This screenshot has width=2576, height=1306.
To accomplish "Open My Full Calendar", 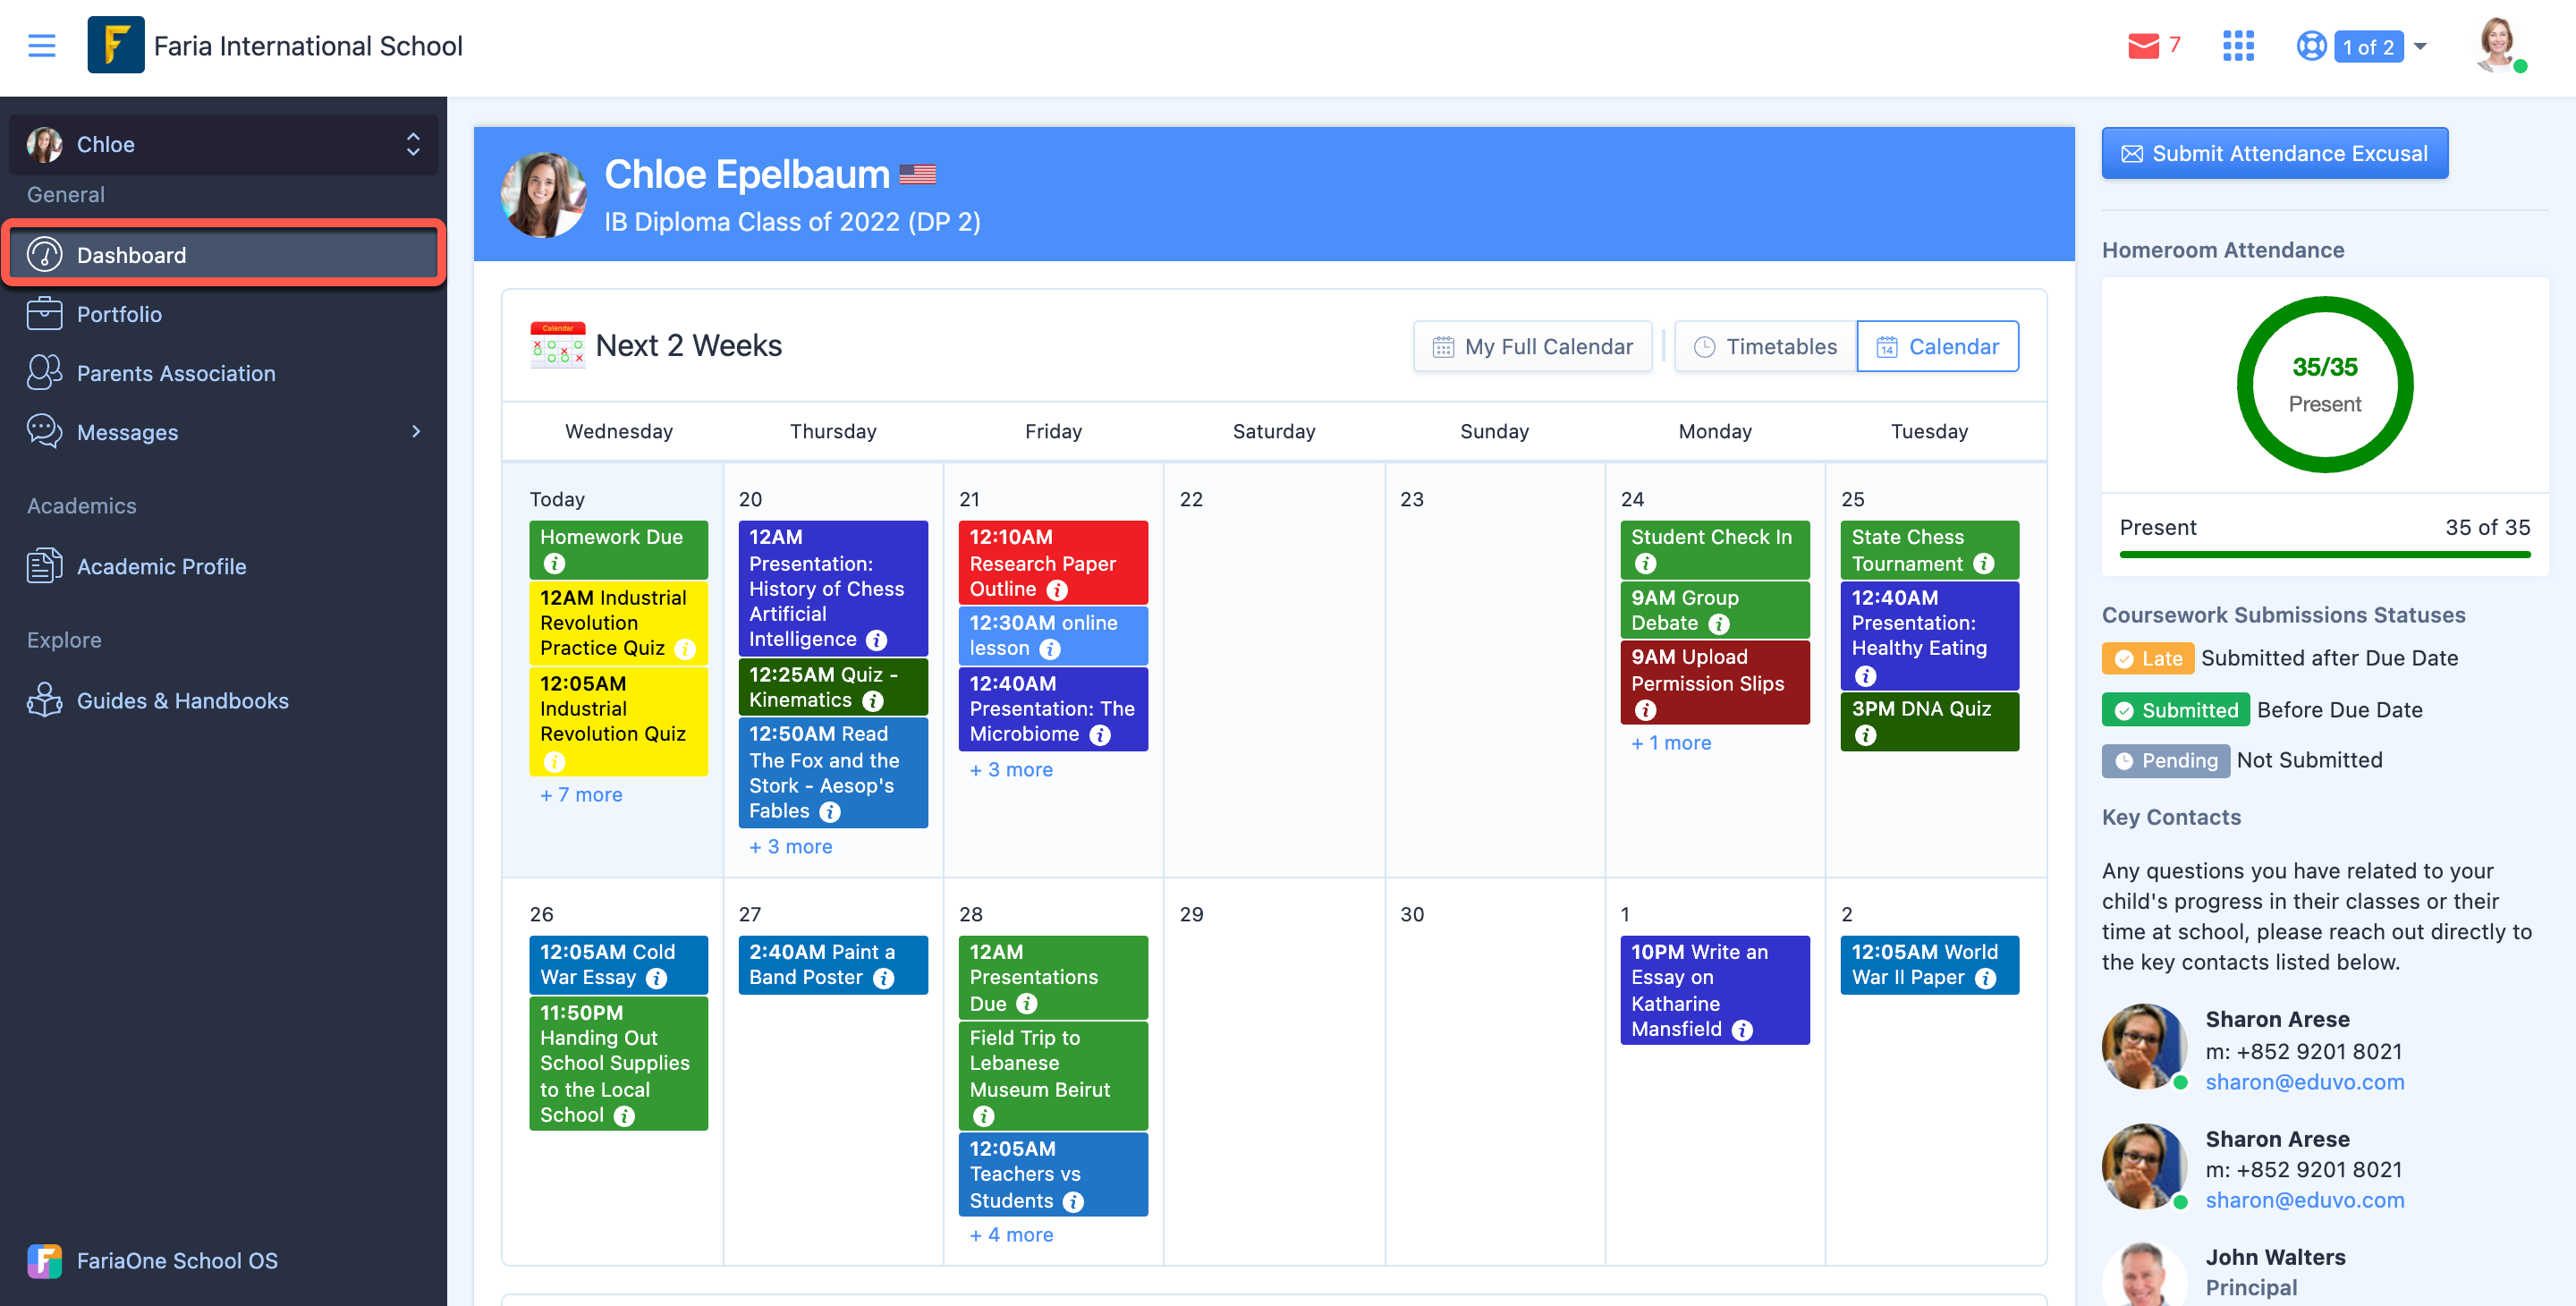I will [1532, 346].
